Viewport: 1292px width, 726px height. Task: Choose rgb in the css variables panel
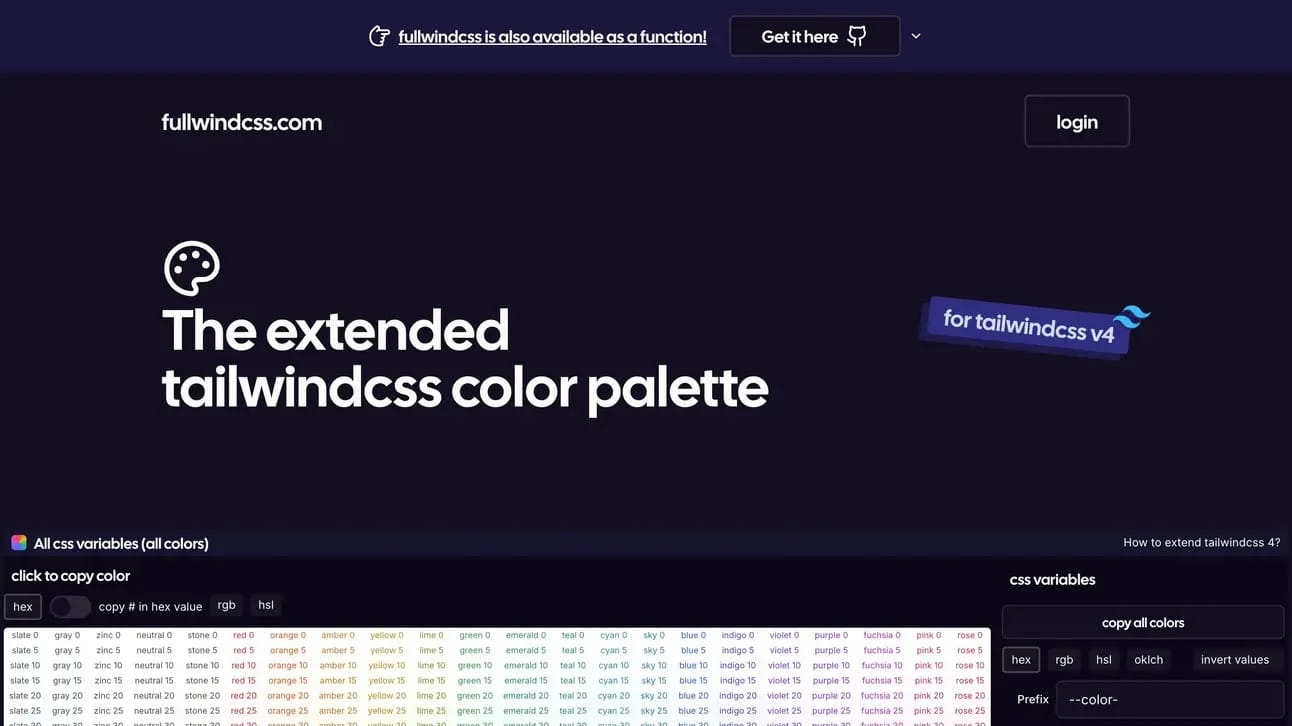(1064, 660)
